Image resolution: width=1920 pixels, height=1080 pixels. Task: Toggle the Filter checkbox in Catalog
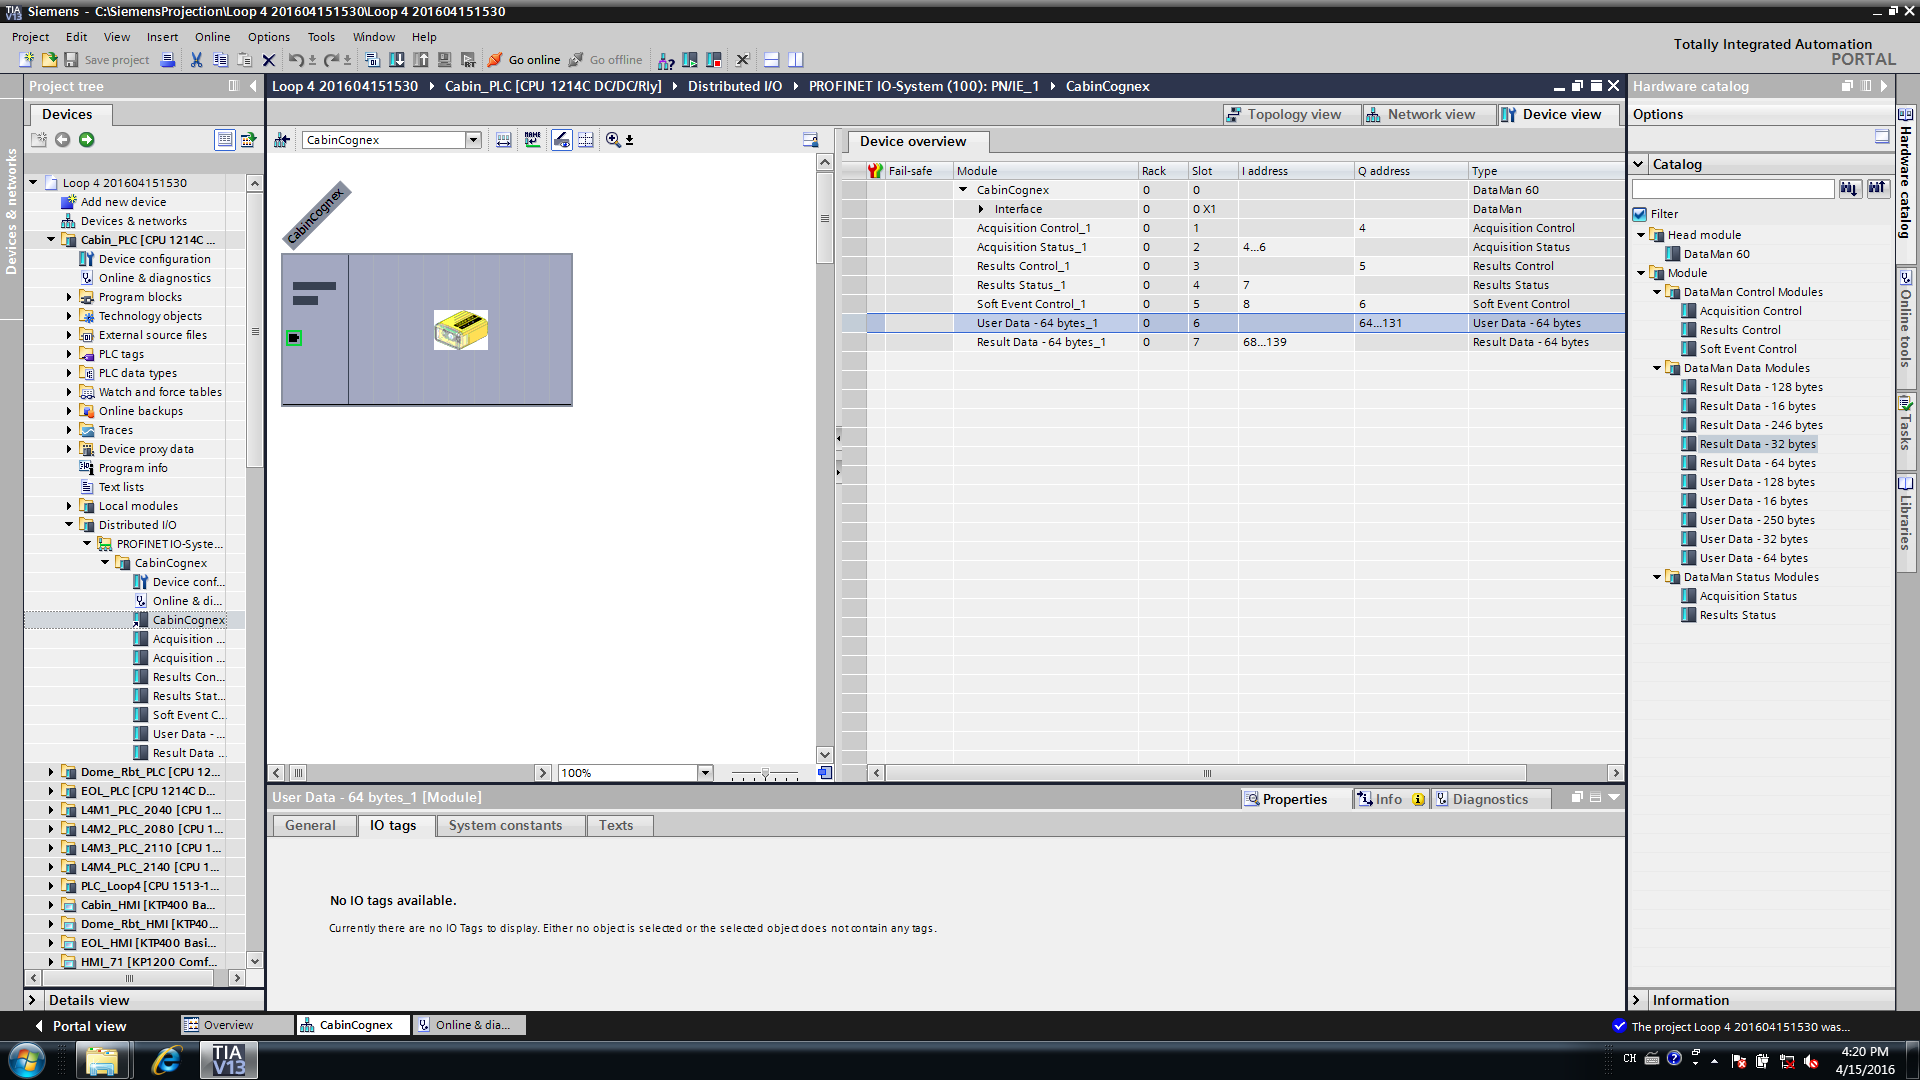(1640, 214)
